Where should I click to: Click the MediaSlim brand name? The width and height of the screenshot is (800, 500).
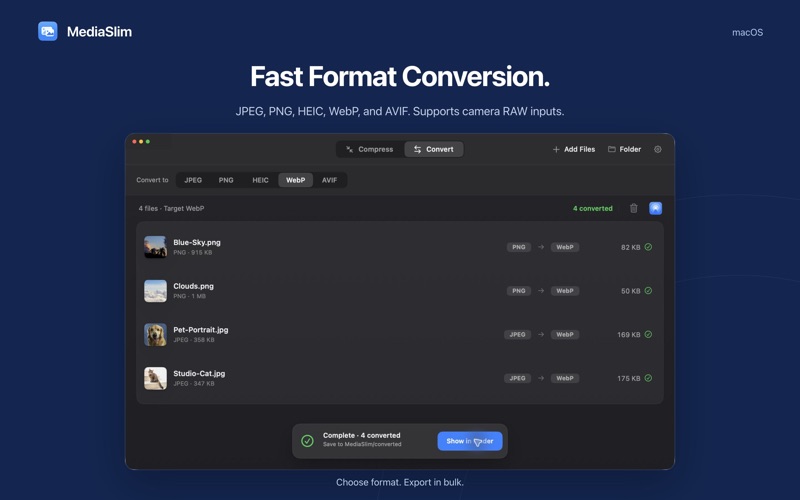tap(99, 32)
